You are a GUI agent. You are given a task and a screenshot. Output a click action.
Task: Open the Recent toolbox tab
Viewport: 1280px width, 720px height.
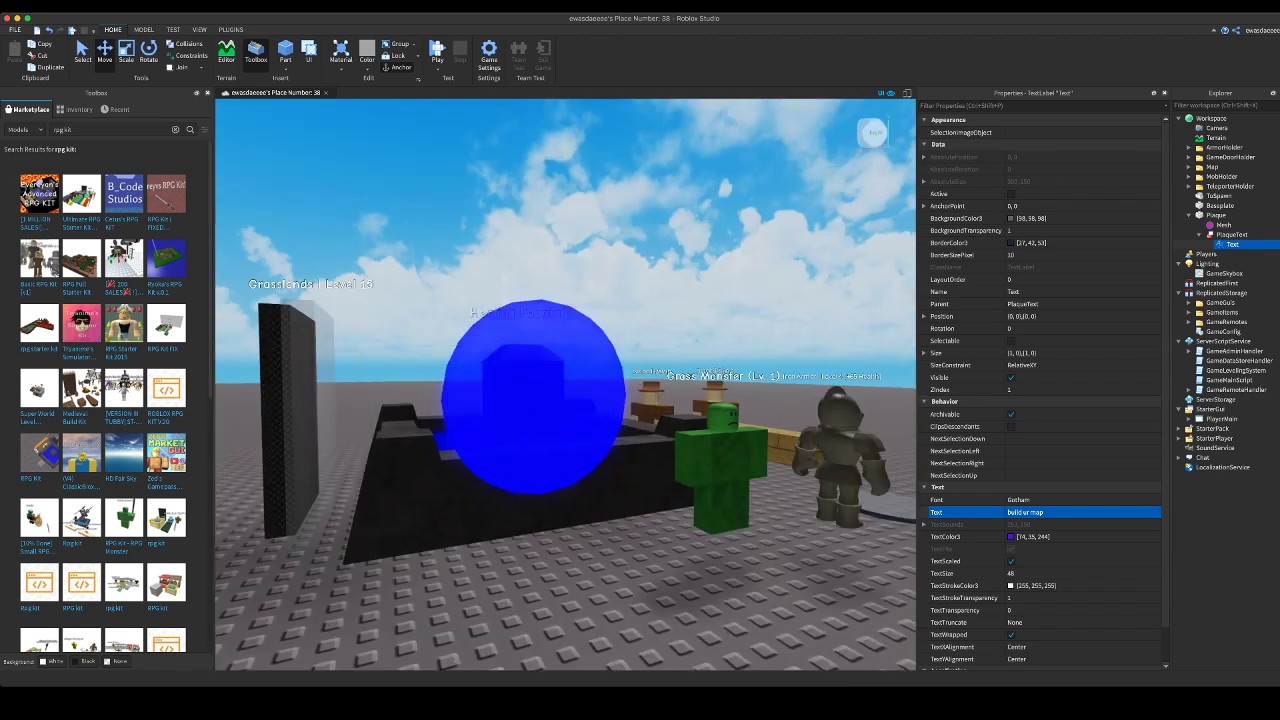[115, 109]
